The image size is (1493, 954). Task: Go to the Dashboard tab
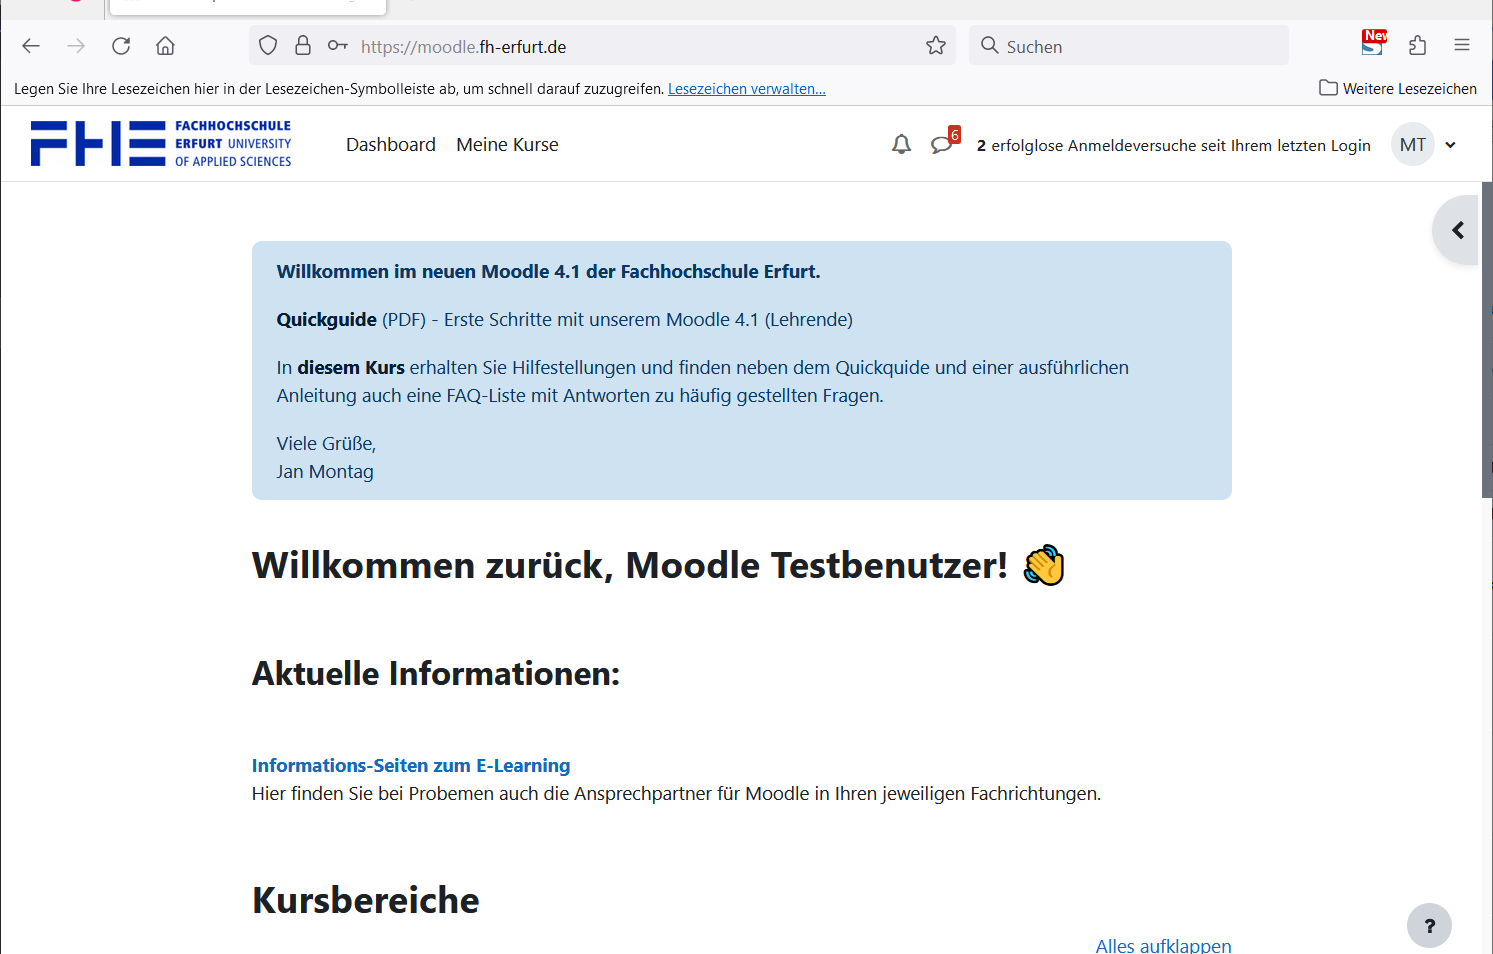391,145
